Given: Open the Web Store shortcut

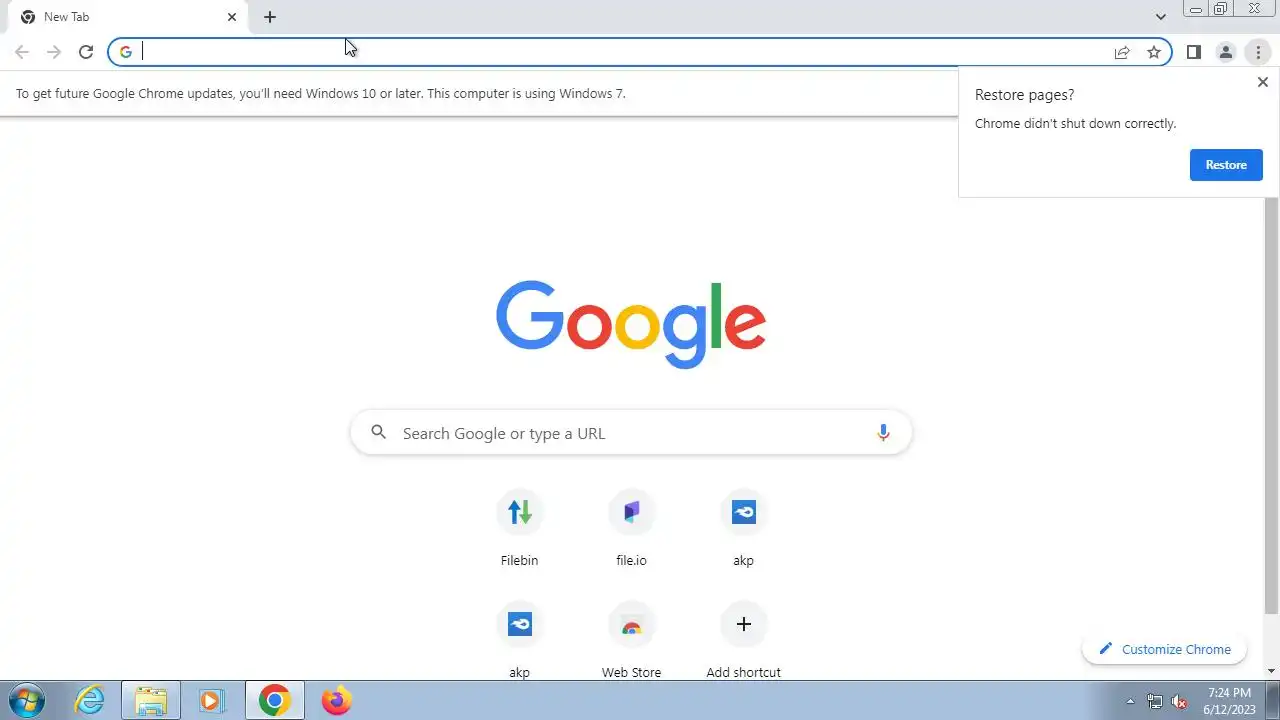Looking at the screenshot, I should point(631,640).
